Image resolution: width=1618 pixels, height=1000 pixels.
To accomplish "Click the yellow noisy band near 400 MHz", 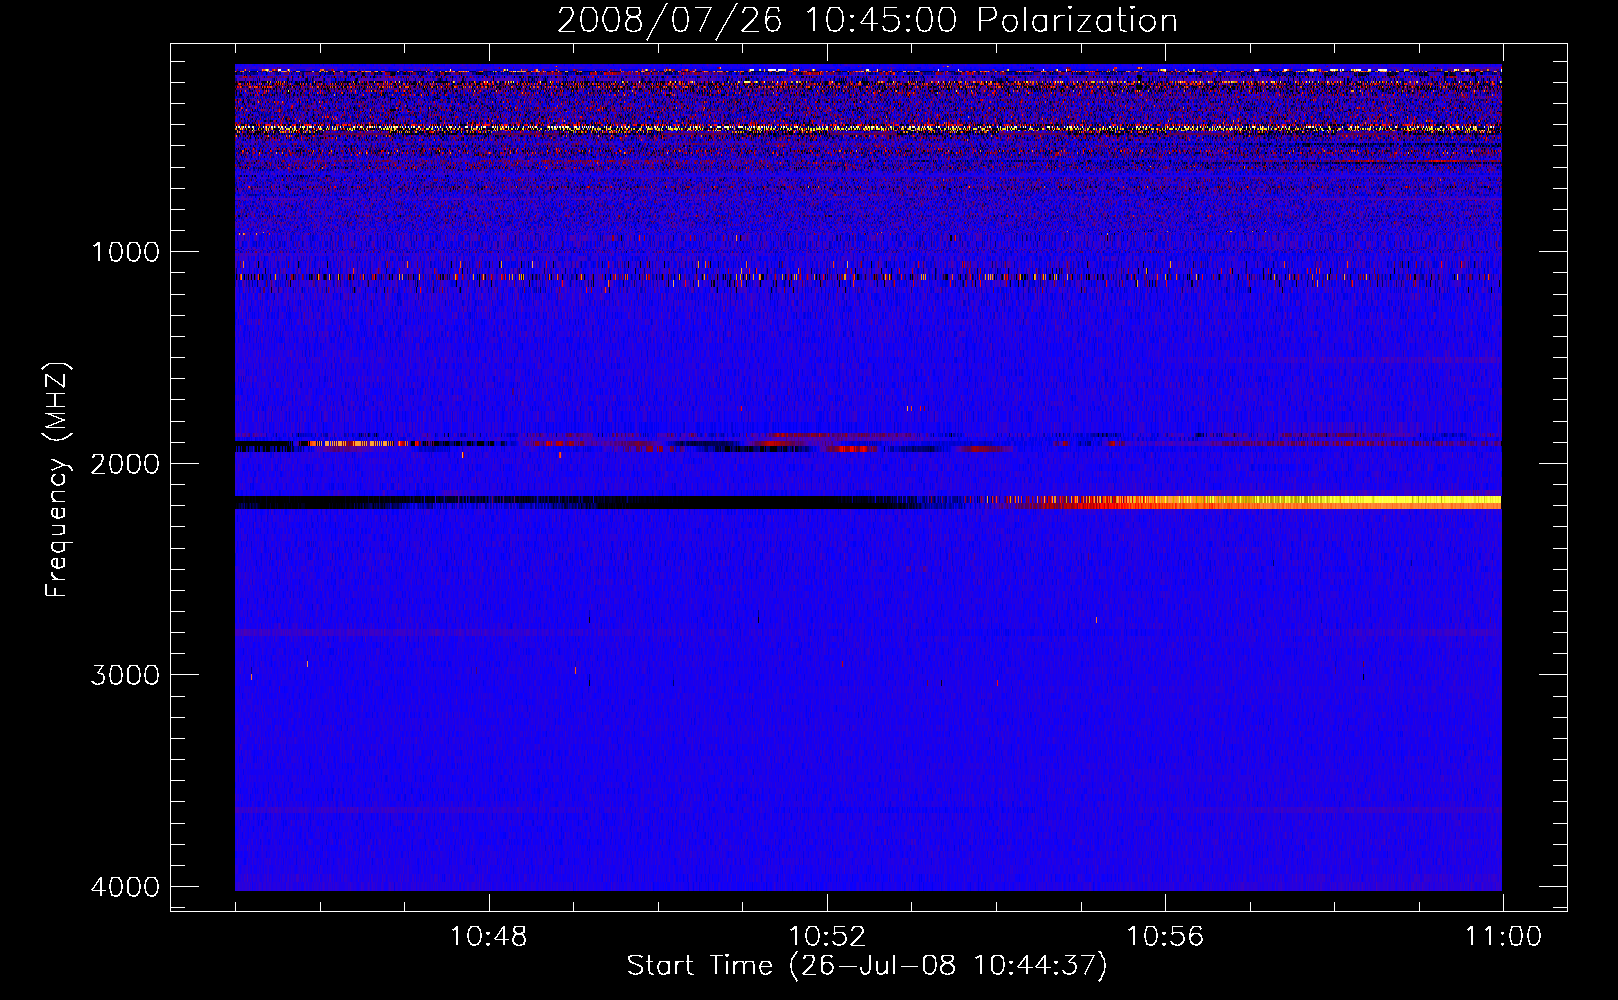I will tap(868, 128).
